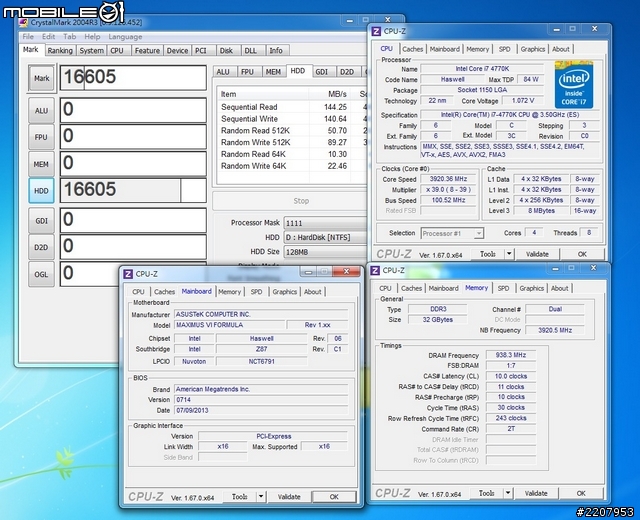This screenshot has height=520, width=640.
Task: Open the Edit menu in CrystalMark
Action: (48, 37)
